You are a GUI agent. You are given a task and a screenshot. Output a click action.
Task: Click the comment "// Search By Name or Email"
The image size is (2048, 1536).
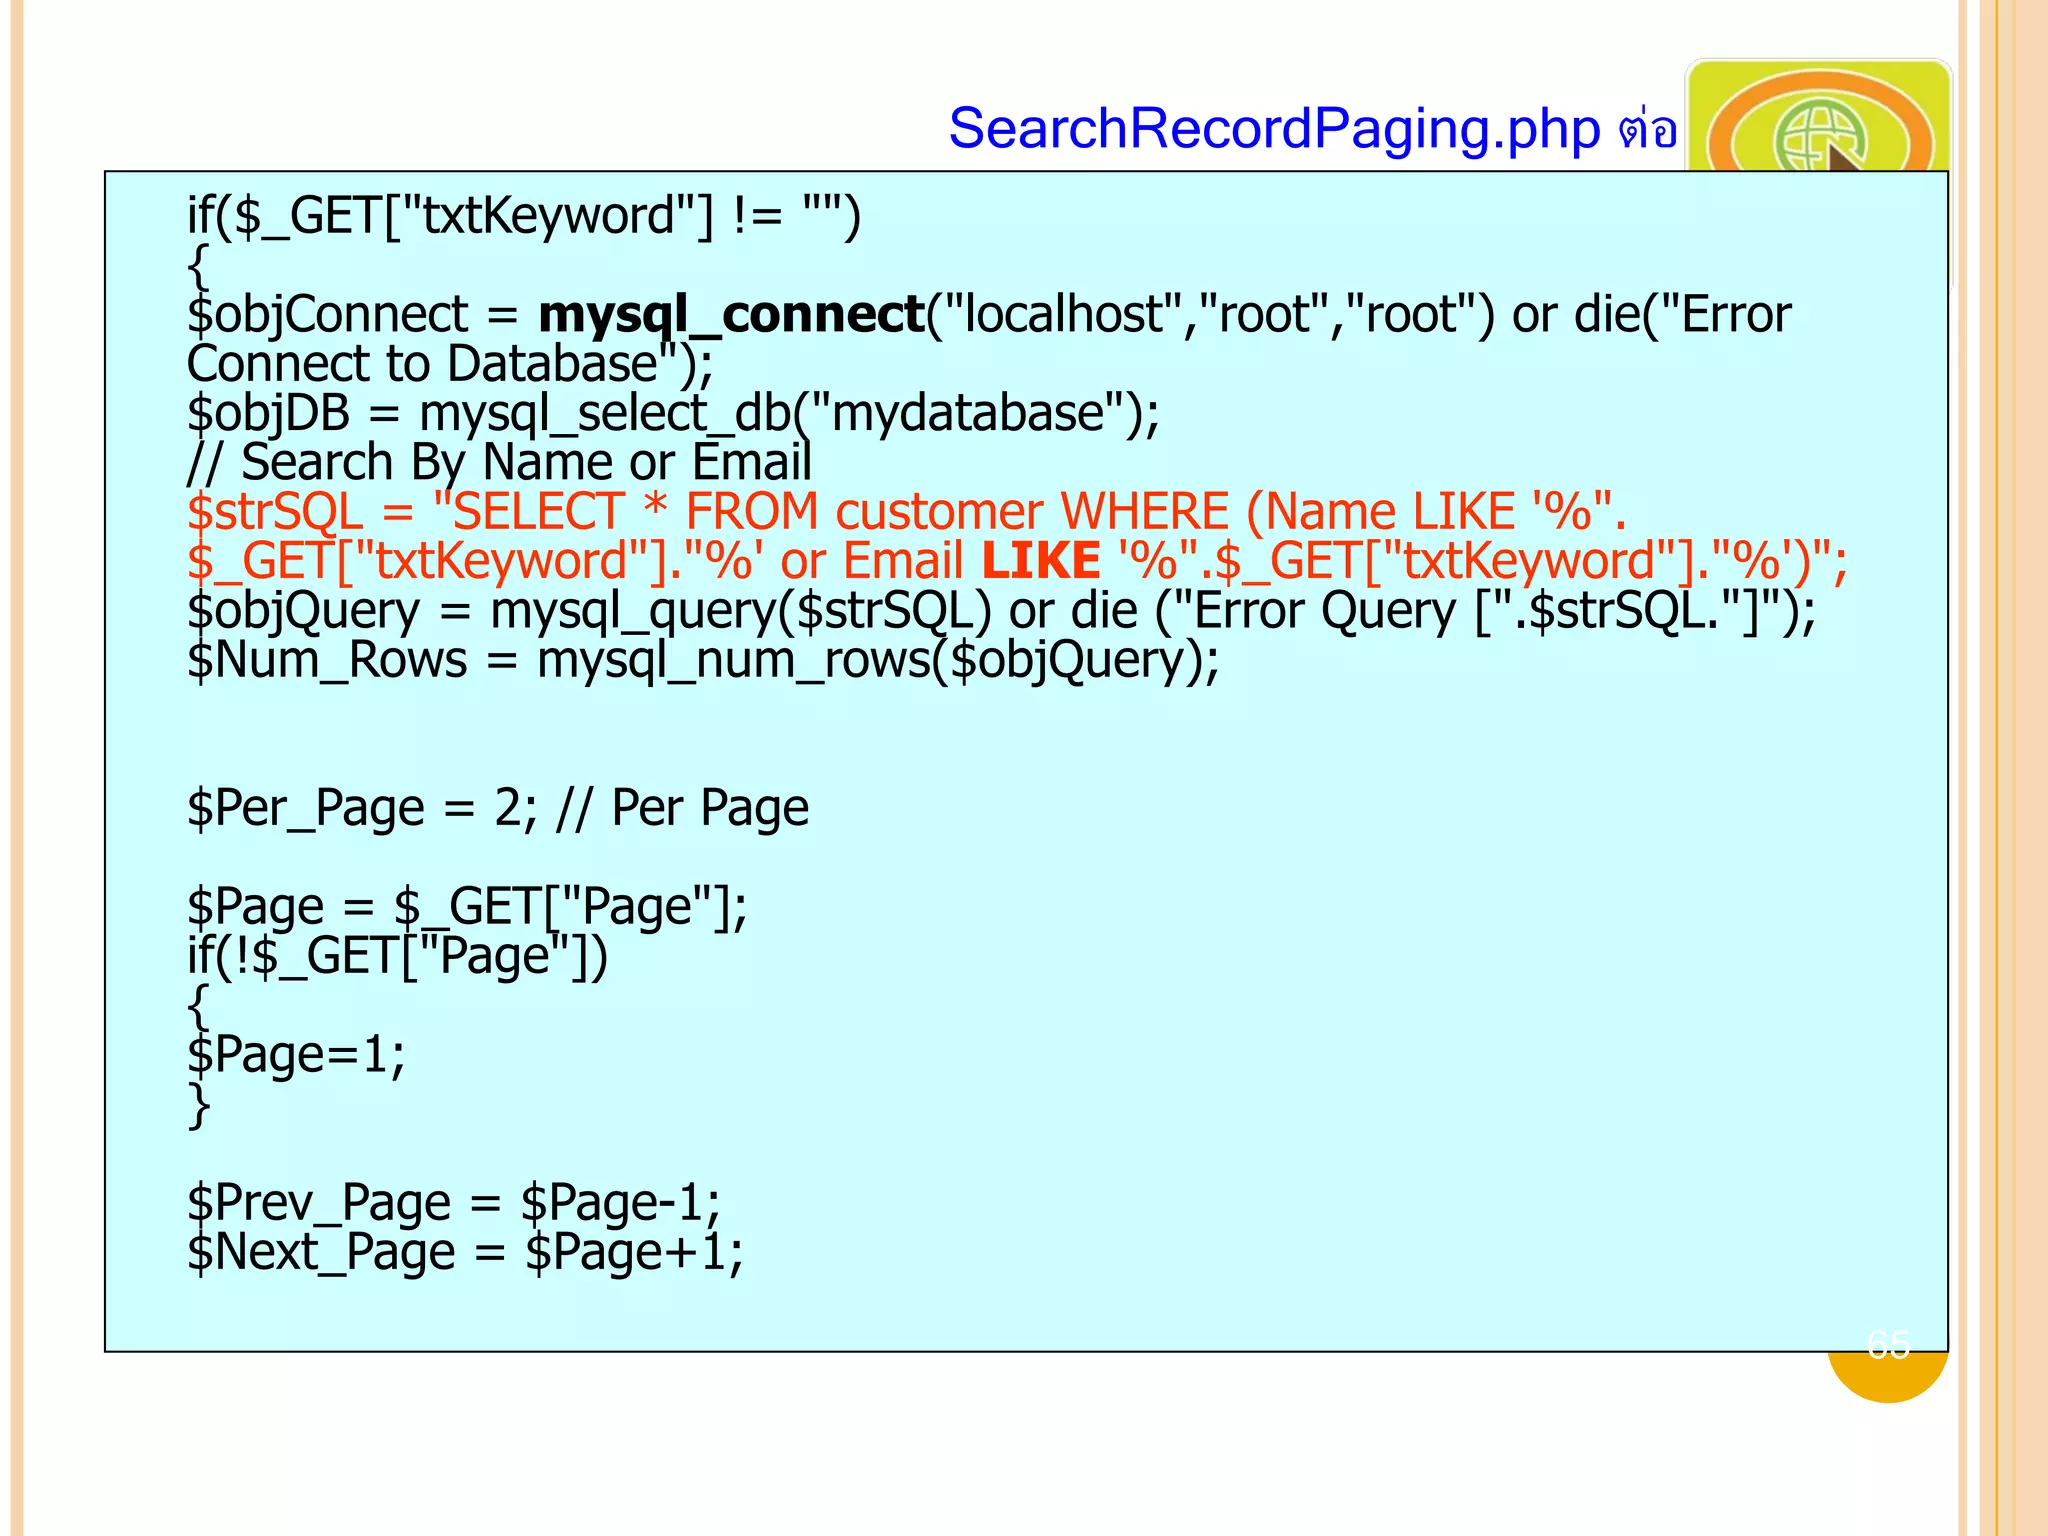(499, 463)
